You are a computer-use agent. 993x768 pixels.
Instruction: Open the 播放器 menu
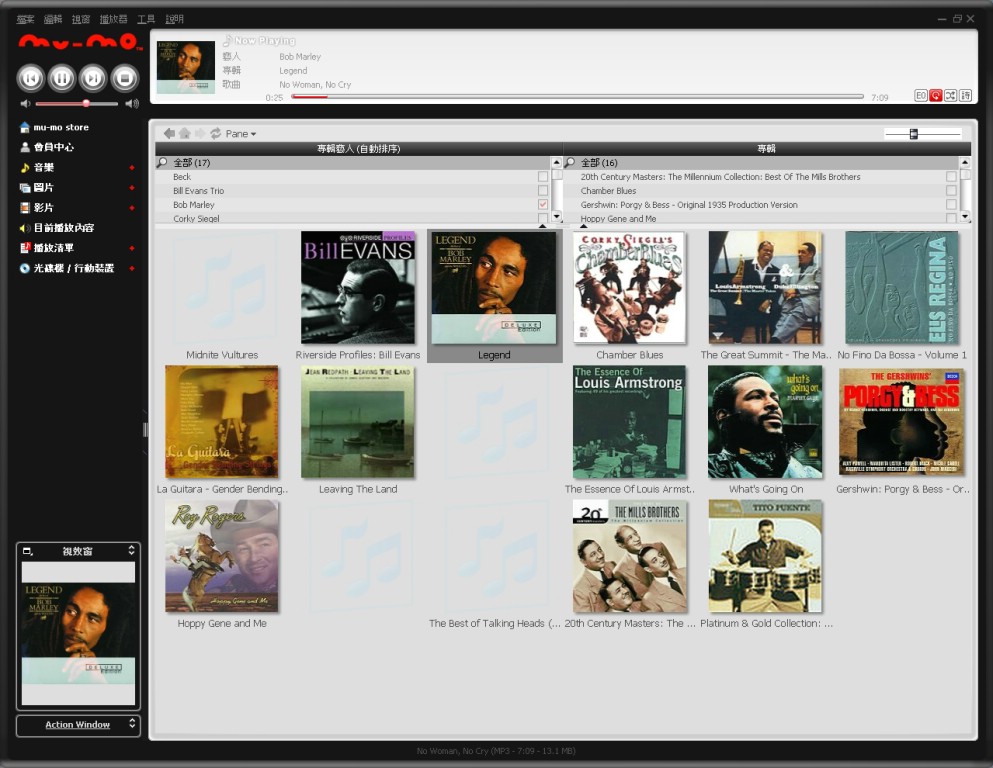113,19
